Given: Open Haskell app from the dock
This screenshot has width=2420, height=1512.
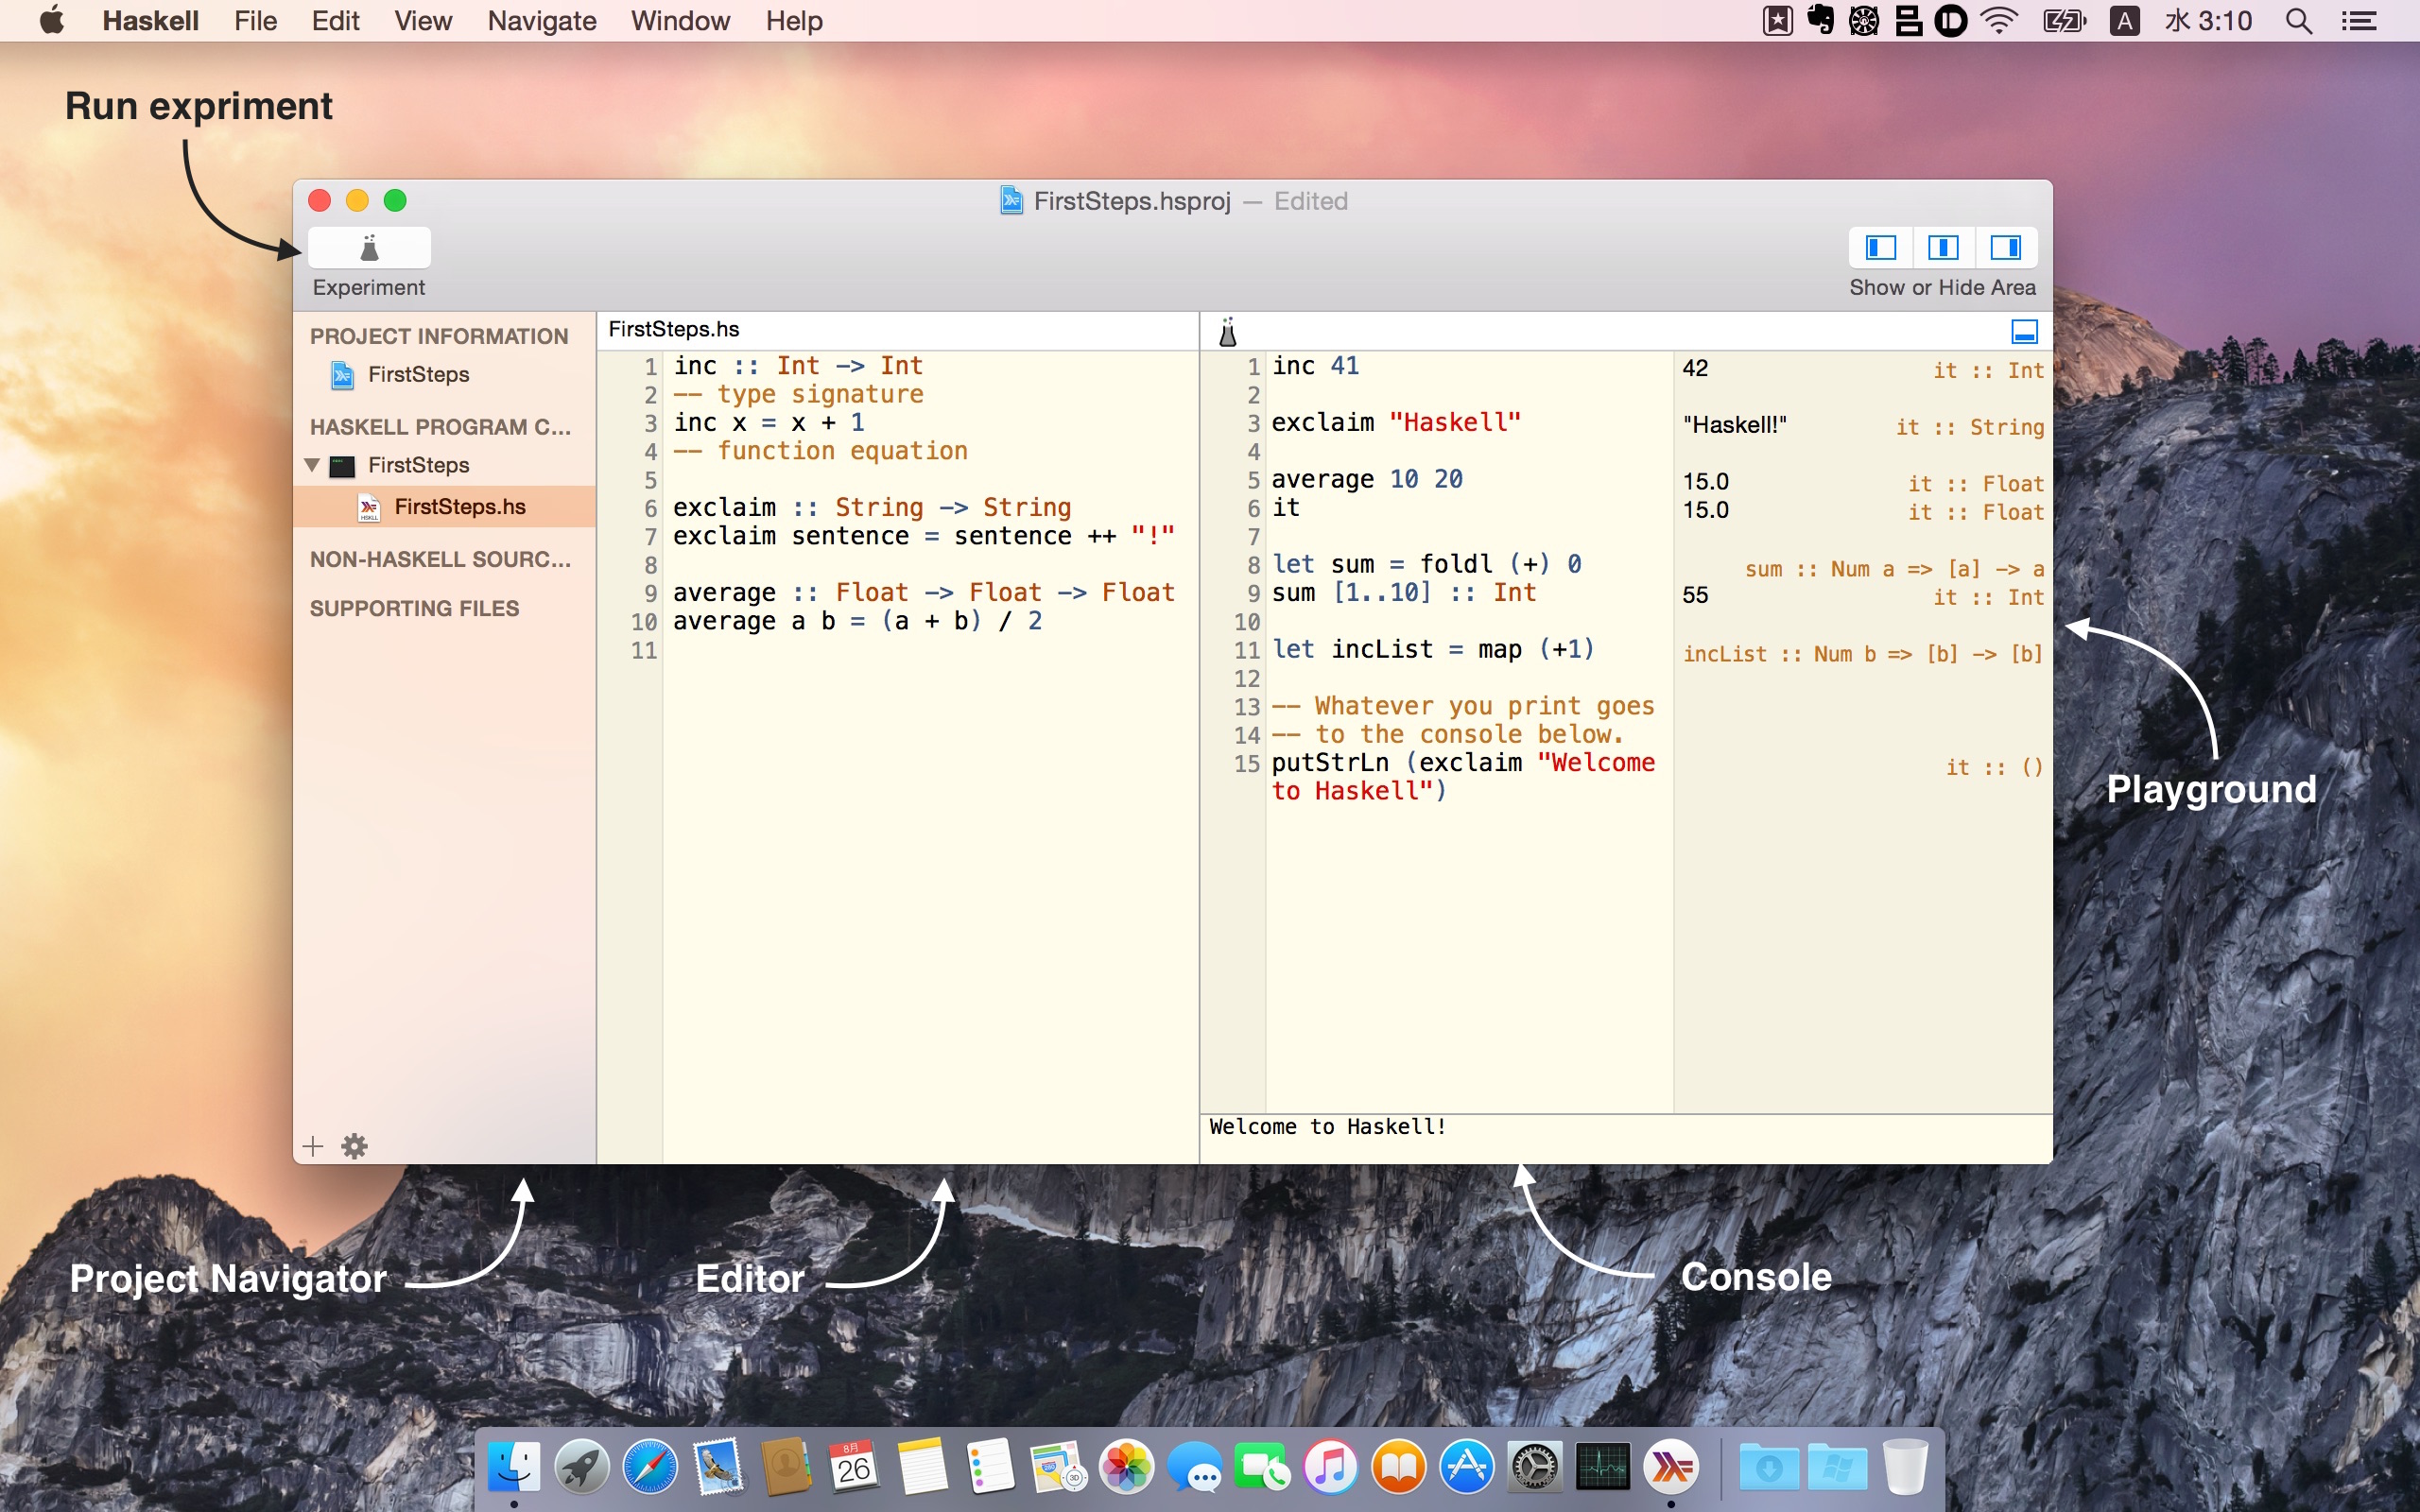Looking at the screenshot, I should (x=1671, y=1468).
